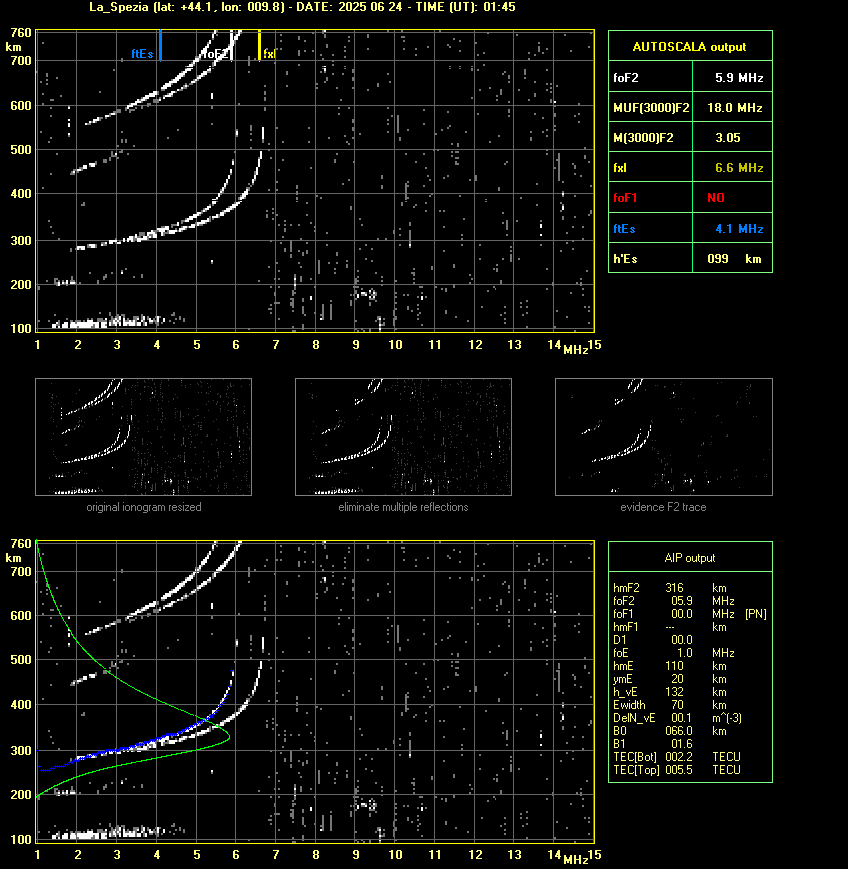Click the fxI value '6.6 MHz'

[739, 167]
